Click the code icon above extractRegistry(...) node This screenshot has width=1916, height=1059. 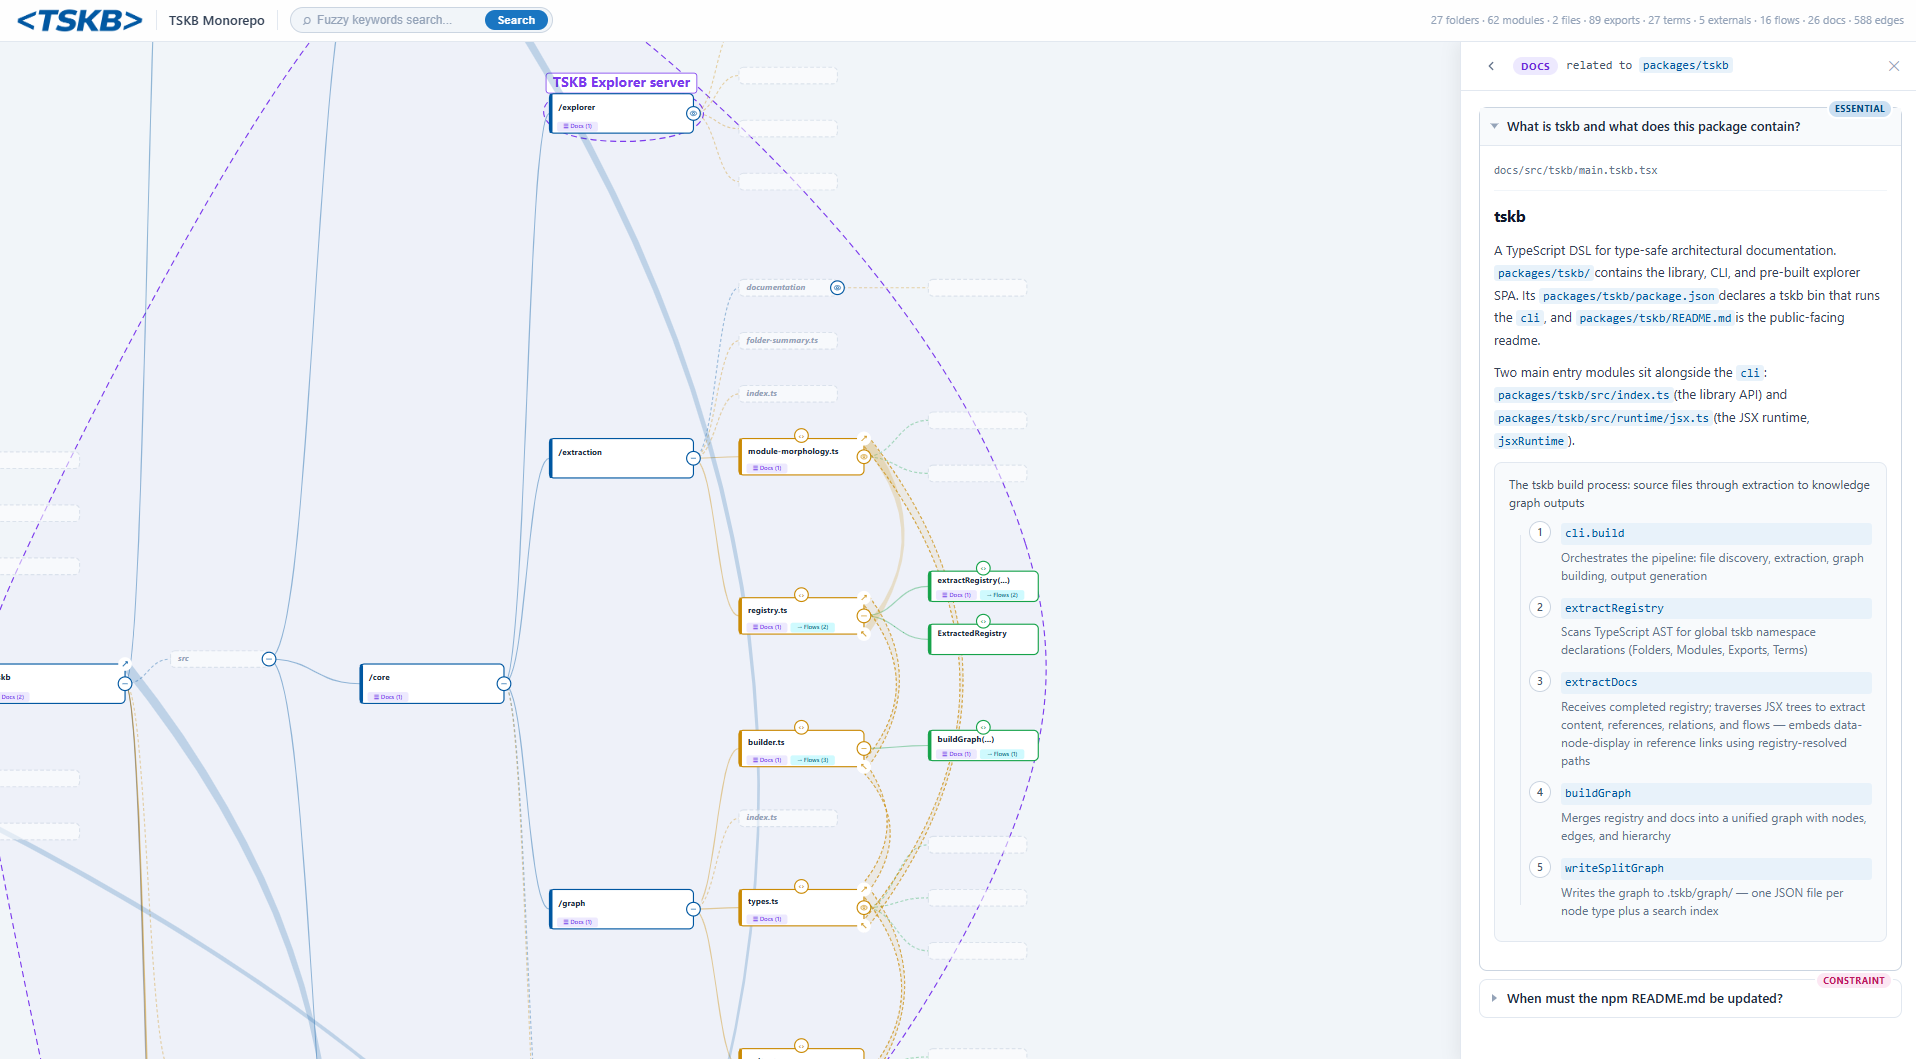[983, 568]
